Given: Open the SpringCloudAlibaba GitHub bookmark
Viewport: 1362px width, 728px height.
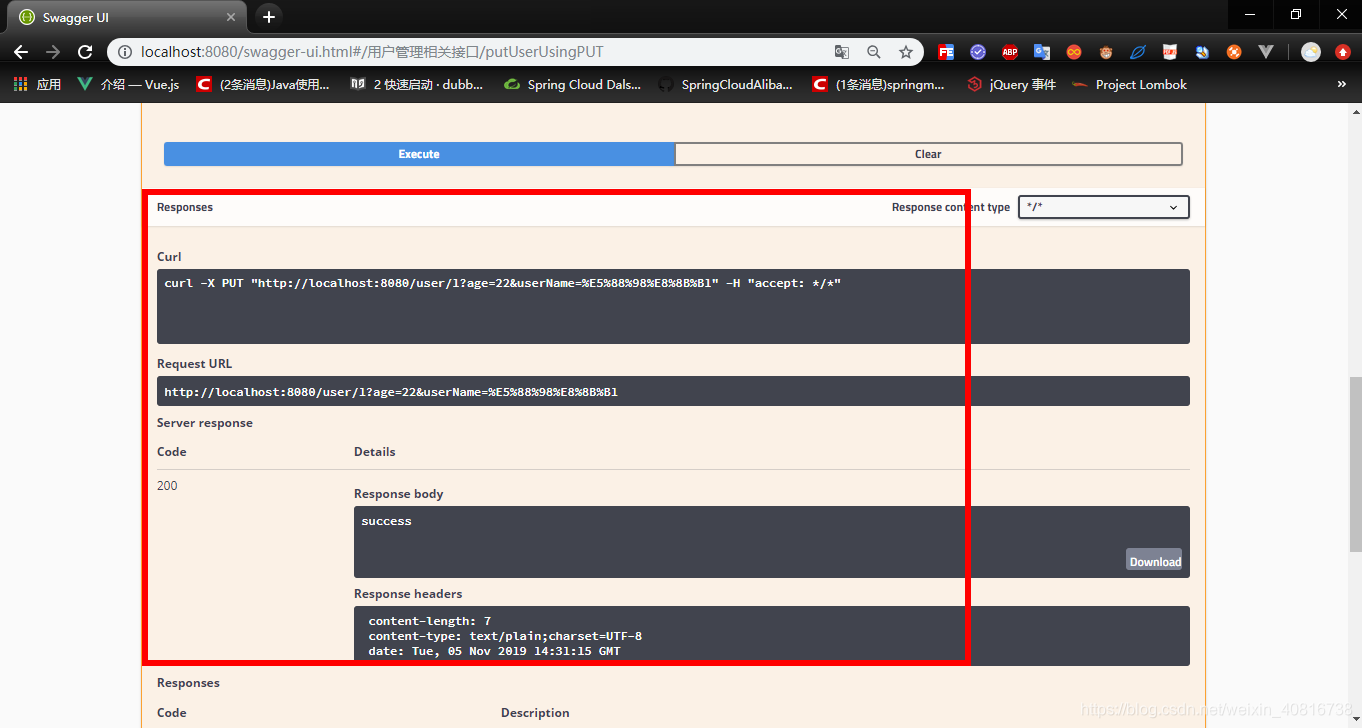Looking at the screenshot, I should (726, 85).
